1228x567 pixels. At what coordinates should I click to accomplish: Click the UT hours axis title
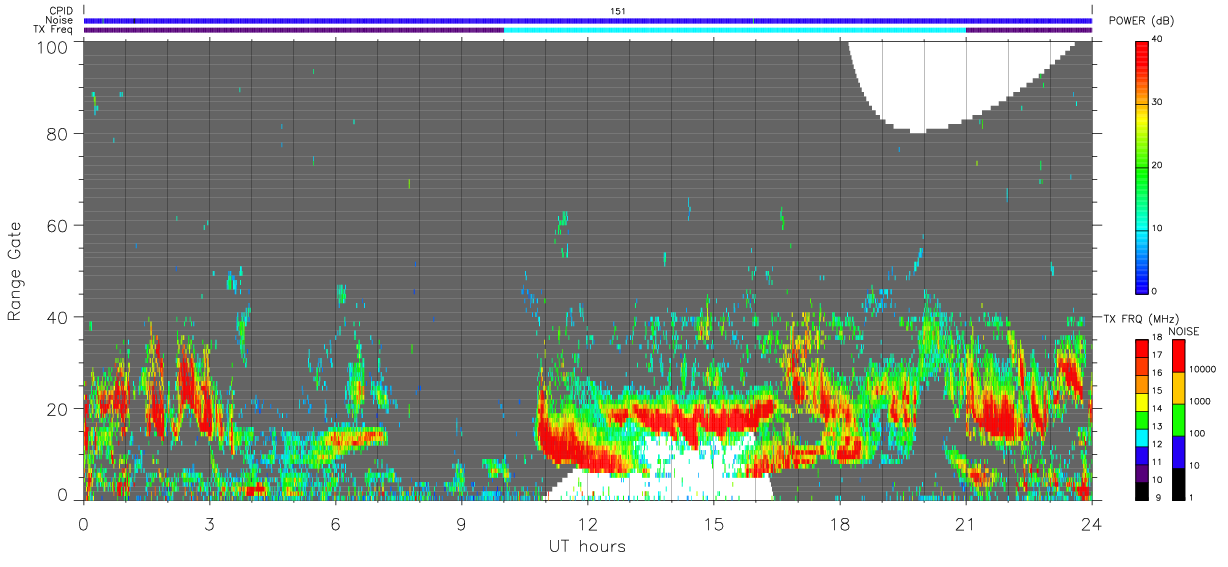[587, 547]
